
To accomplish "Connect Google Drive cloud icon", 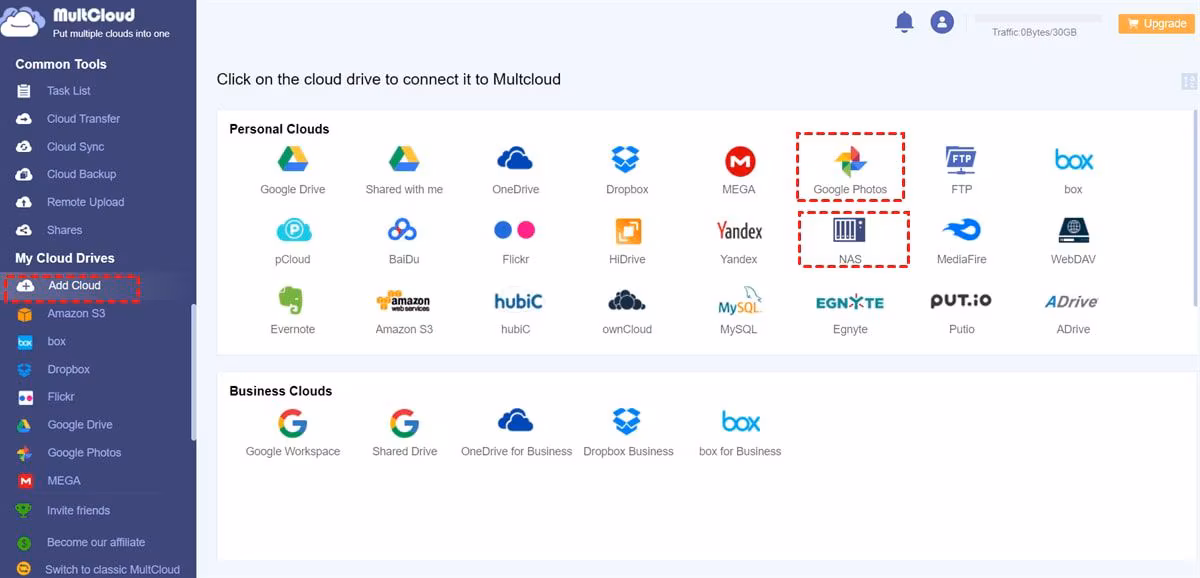I will (292, 159).
